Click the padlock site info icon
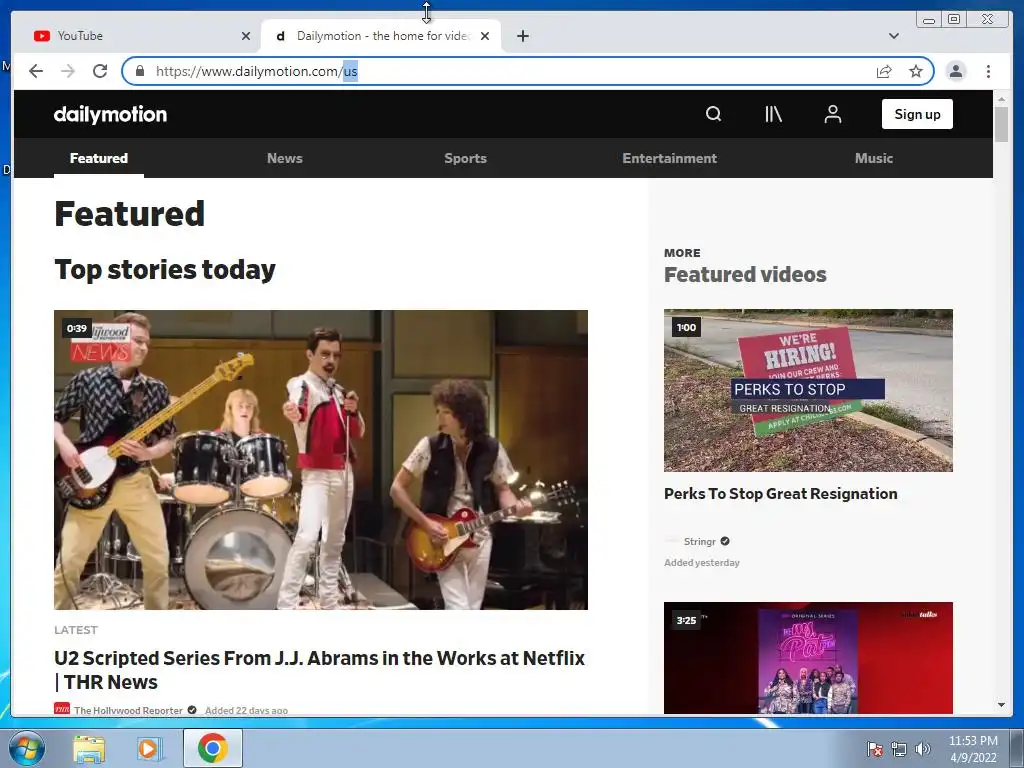1024x768 pixels. tap(139, 71)
